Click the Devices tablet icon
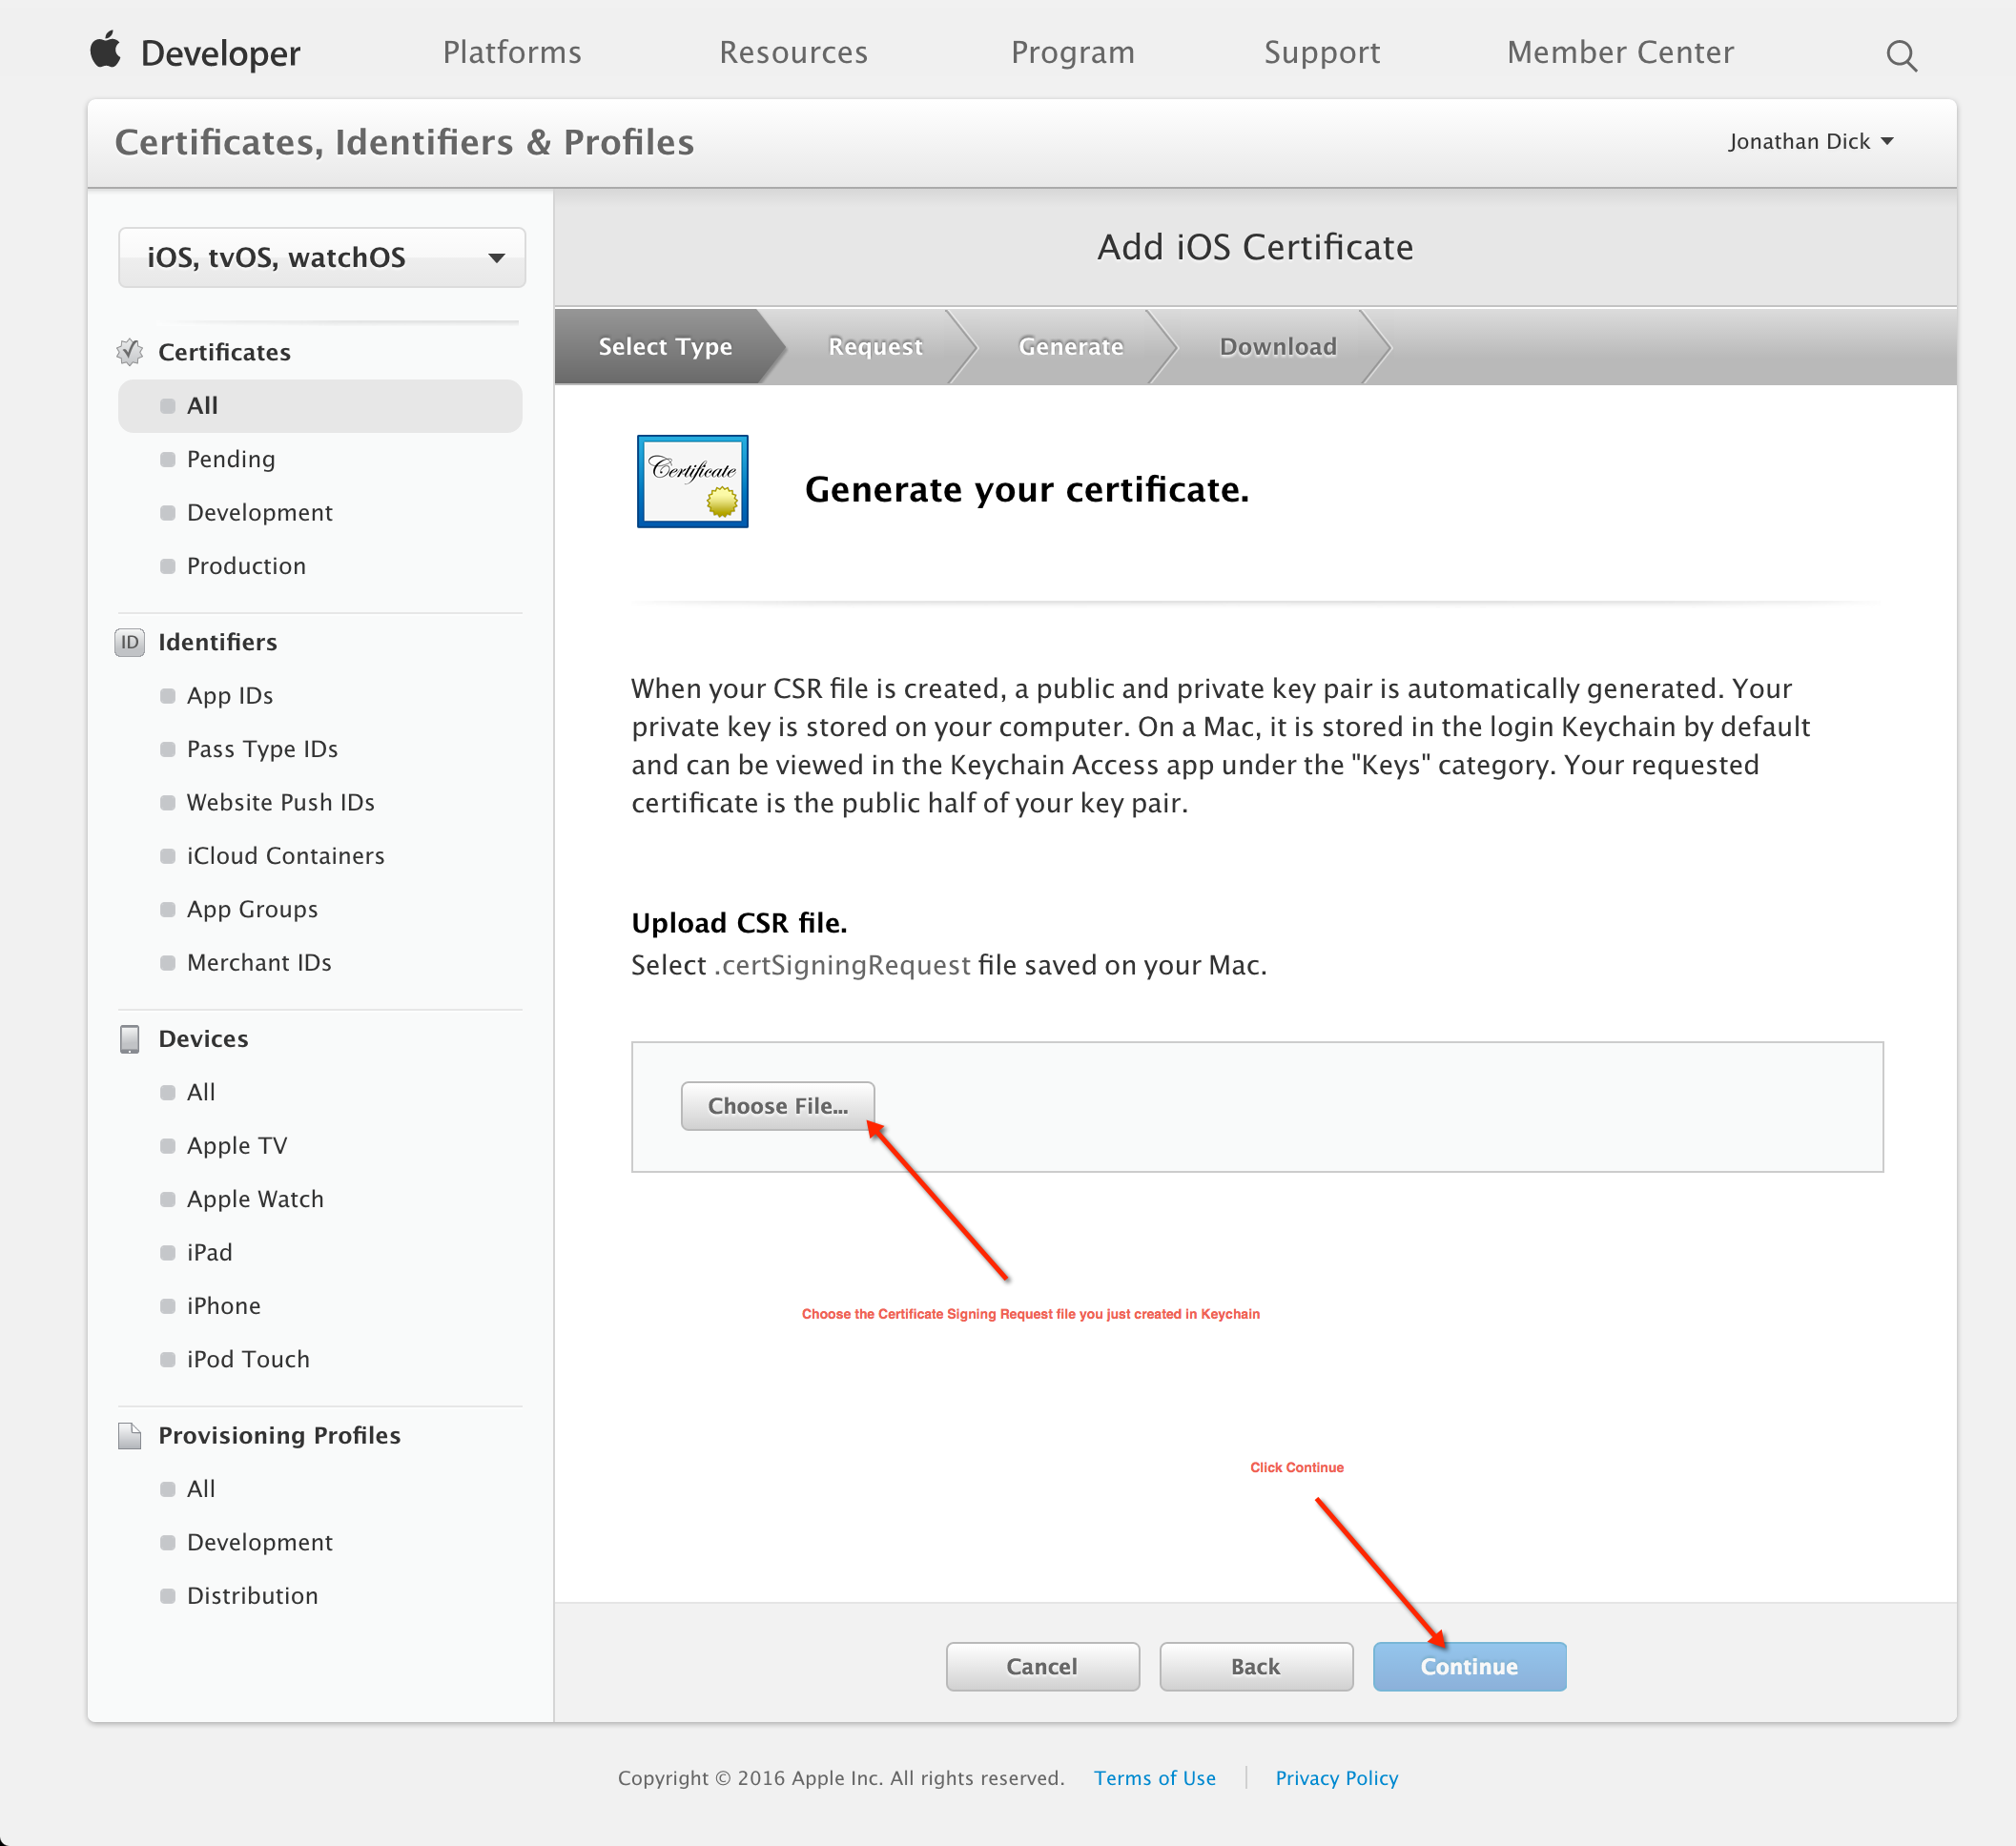 [130, 1039]
